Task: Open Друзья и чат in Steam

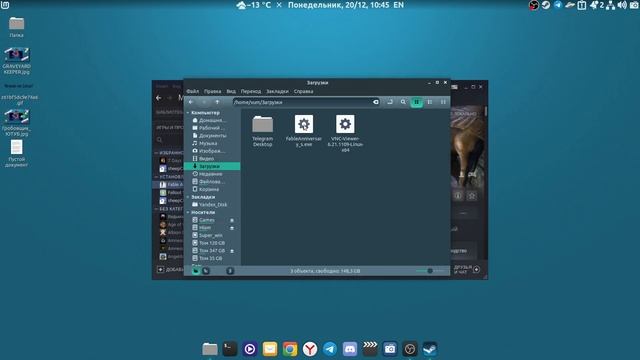Action: tap(467, 269)
